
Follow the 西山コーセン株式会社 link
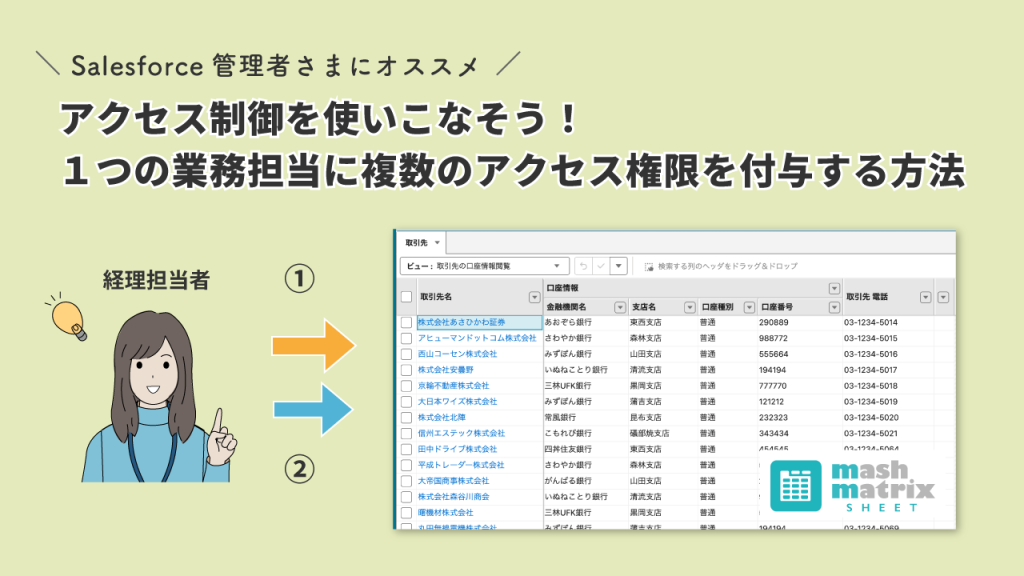pos(457,354)
